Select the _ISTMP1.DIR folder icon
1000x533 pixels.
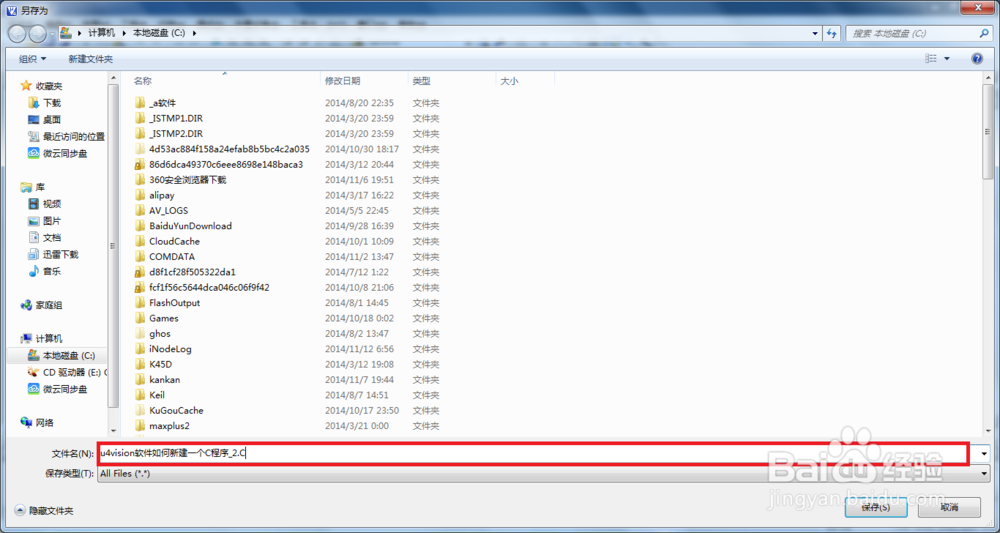pos(140,118)
